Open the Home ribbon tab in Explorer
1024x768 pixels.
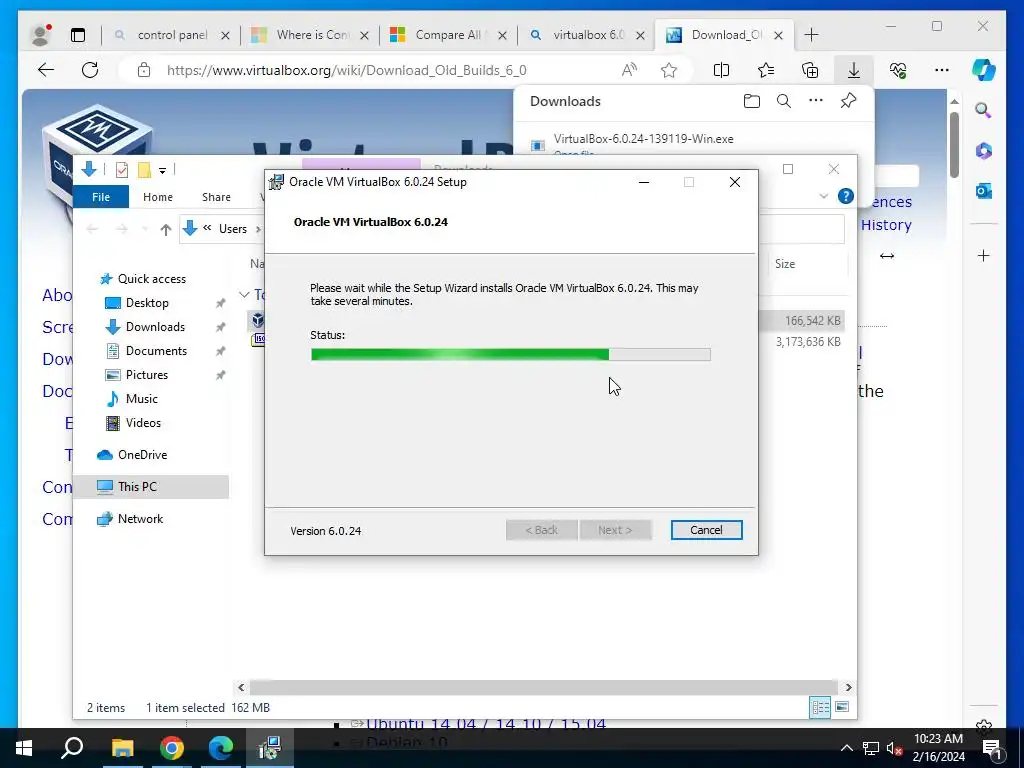click(x=158, y=197)
